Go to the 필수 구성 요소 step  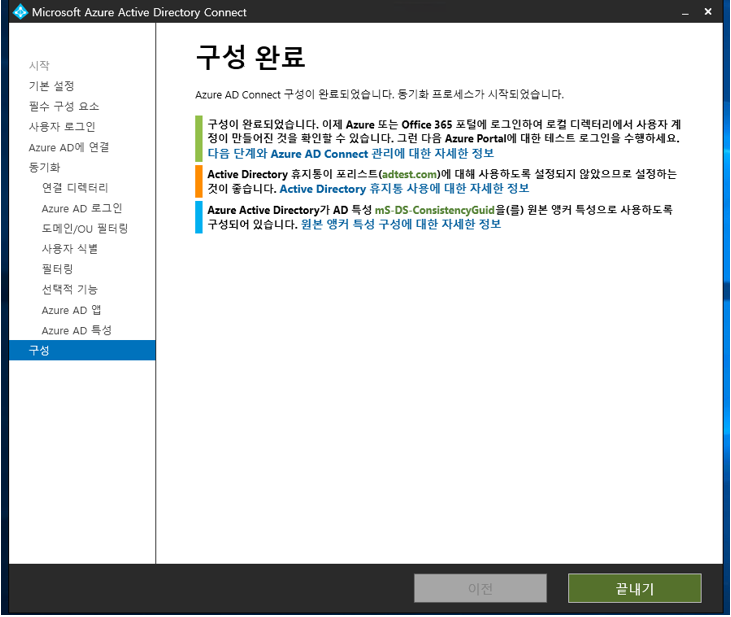click(x=64, y=106)
